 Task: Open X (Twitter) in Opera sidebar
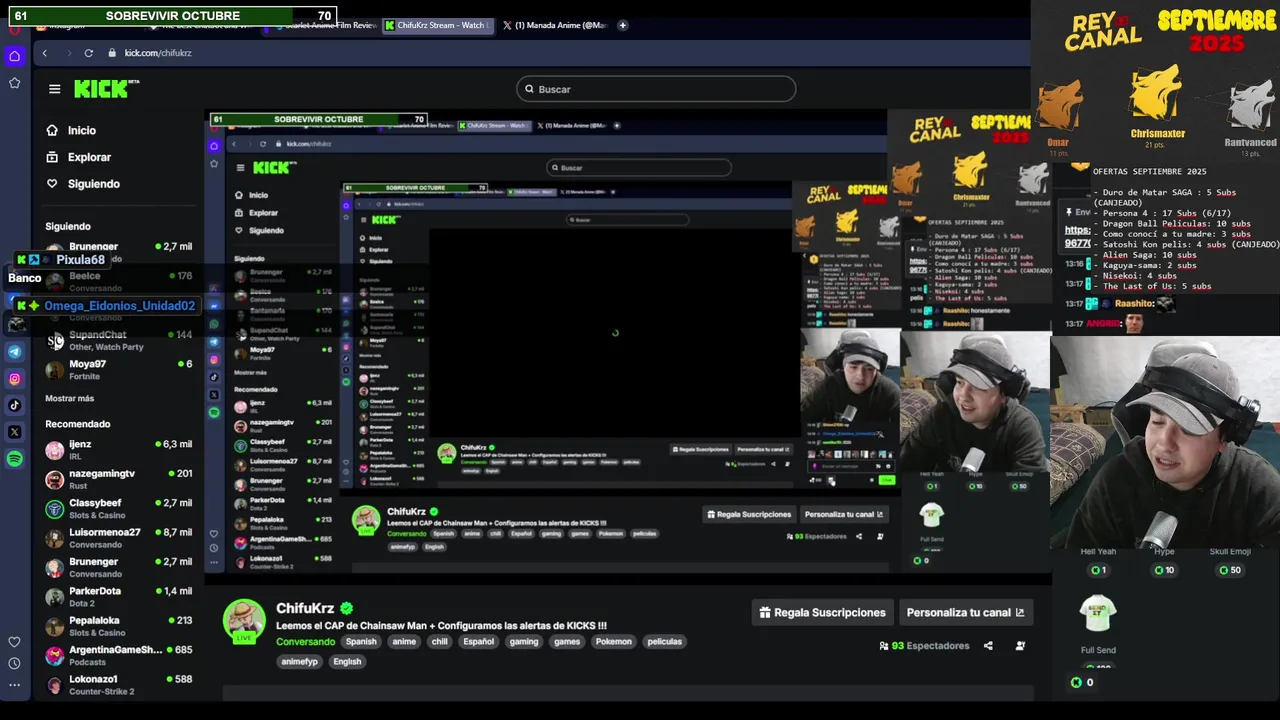pyautogui.click(x=14, y=432)
